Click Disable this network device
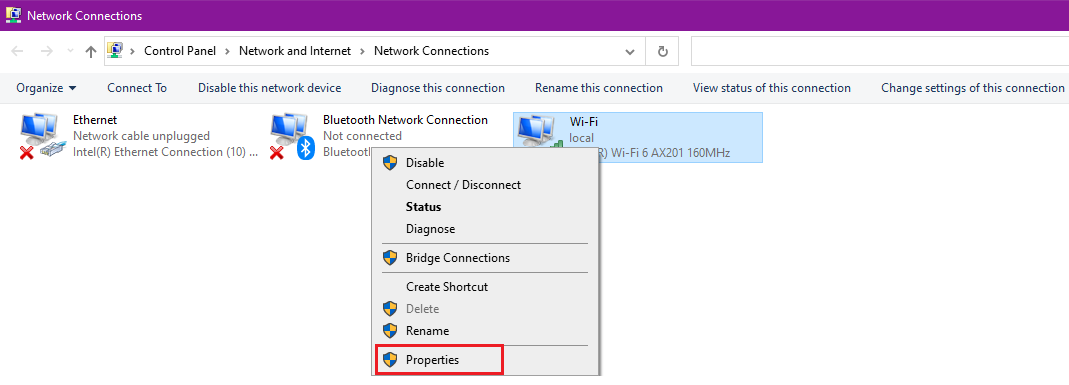This screenshot has height=385, width=1069. point(269,88)
